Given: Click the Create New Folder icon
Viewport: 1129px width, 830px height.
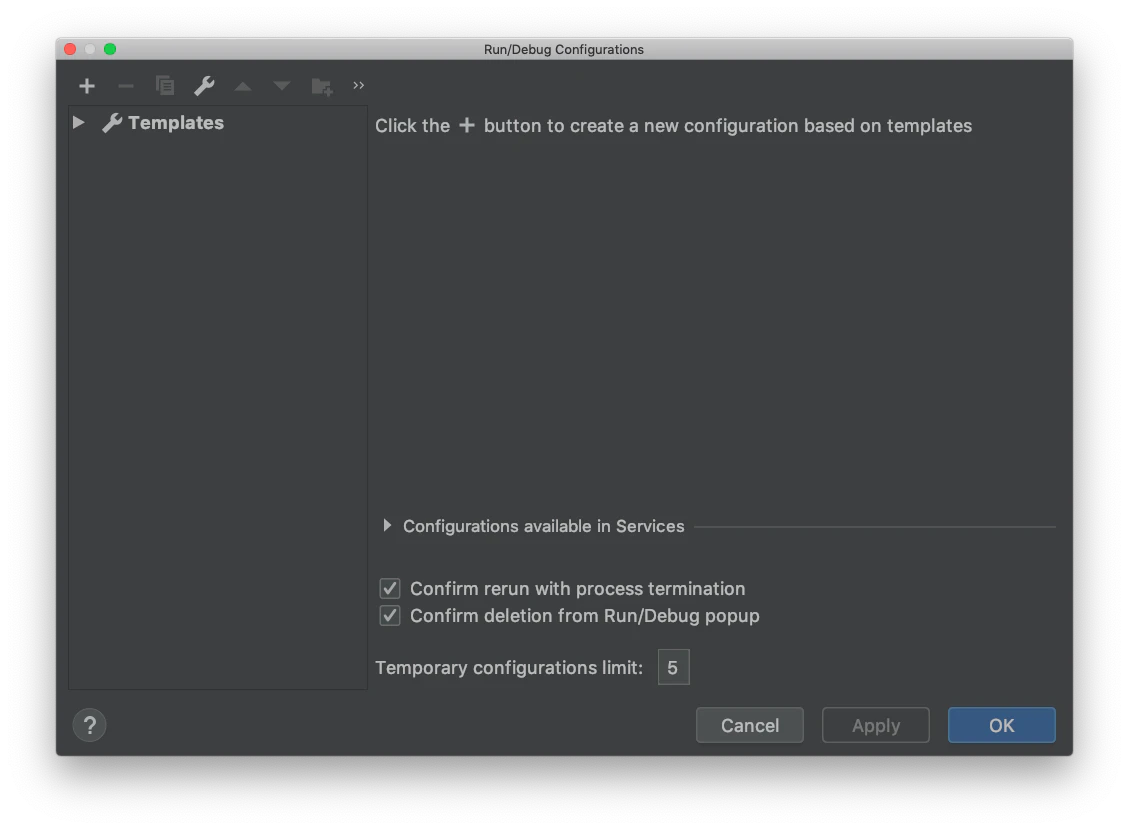Looking at the screenshot, I should click(321, 86).
